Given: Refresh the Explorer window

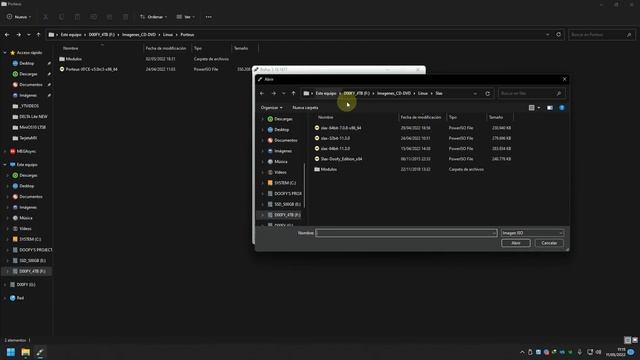Looking at the screenshot, I should point(559,35).
